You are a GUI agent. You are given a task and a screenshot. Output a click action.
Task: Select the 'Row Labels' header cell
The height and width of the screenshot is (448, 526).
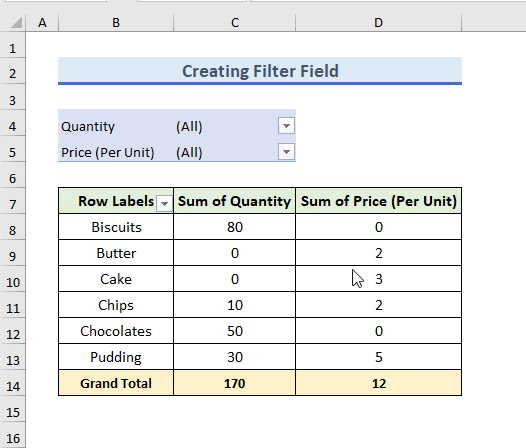click(116, 201)
